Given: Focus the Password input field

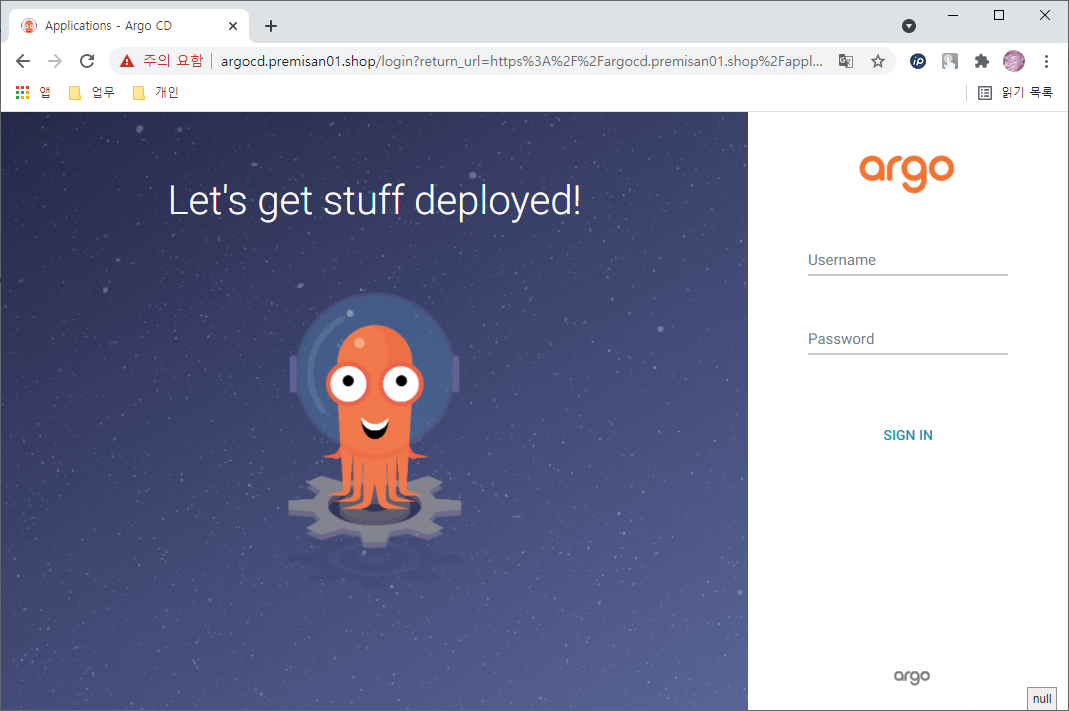Looking at the screenshot, I should [907, 339].
